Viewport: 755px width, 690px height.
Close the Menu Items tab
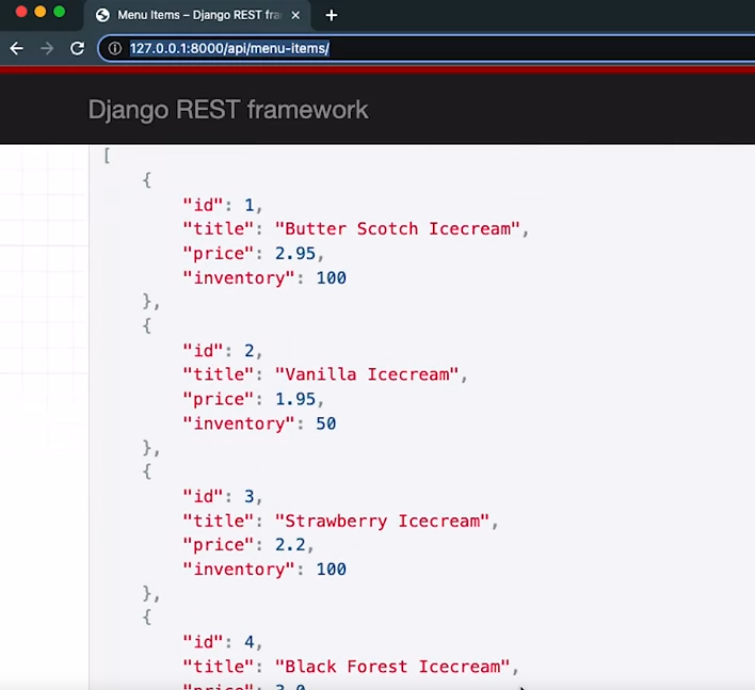[295, 15]
